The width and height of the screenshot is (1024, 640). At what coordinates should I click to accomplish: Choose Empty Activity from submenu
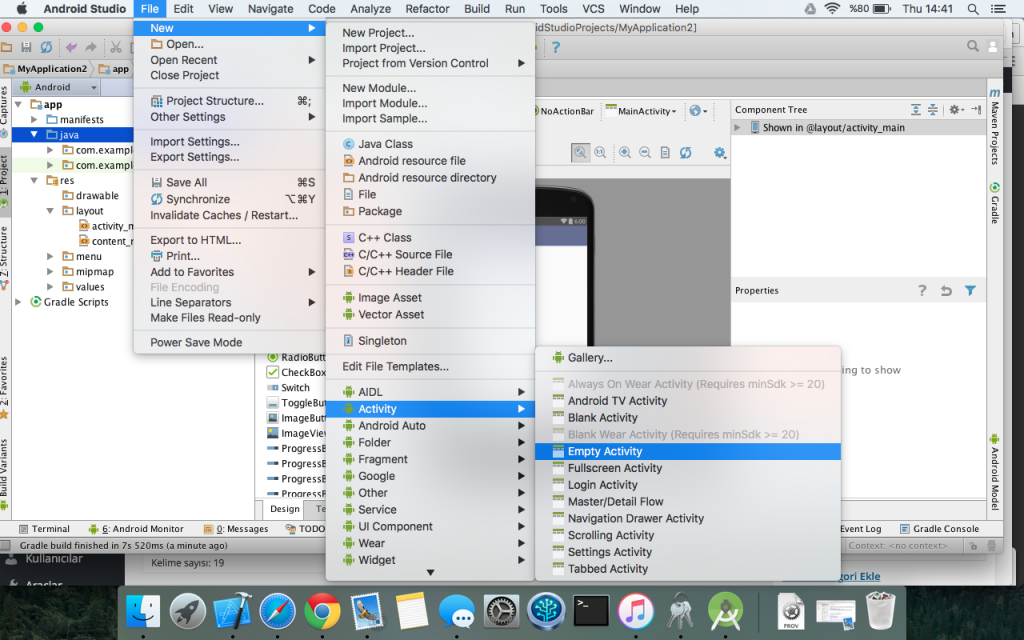[x=688, y=451]
